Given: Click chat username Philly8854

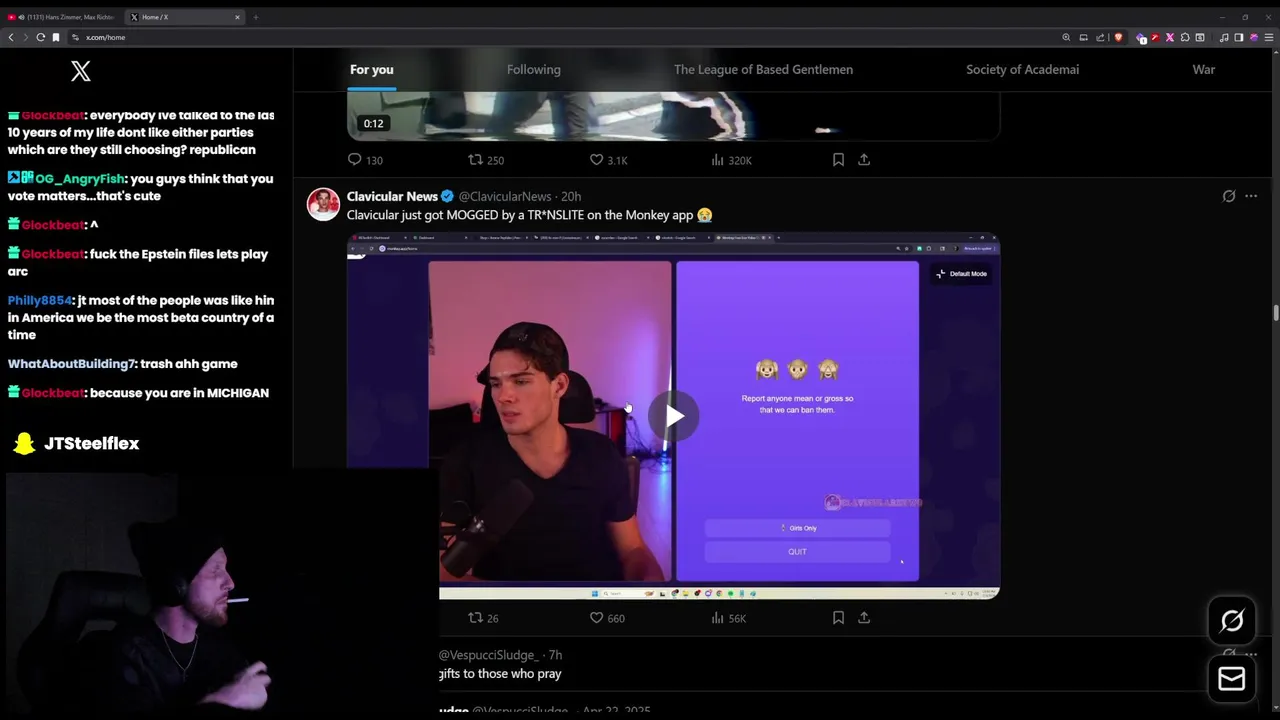Looking at the screenshot, I should 39,300.
